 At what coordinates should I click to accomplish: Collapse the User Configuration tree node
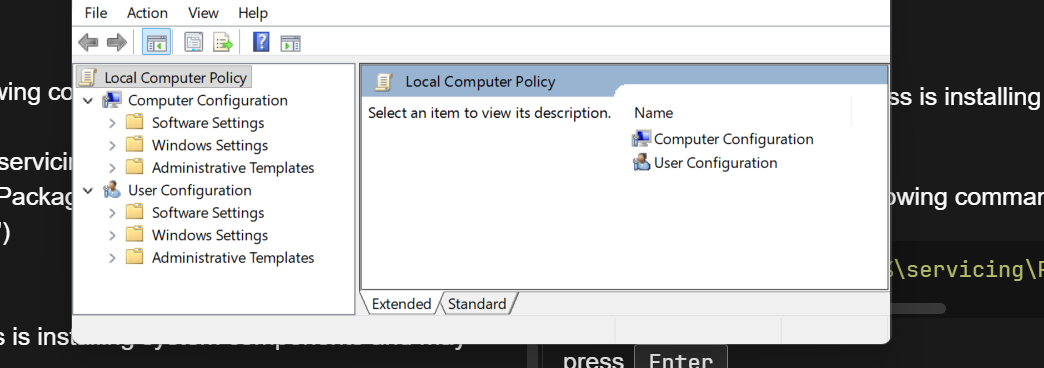pos(88,190)
